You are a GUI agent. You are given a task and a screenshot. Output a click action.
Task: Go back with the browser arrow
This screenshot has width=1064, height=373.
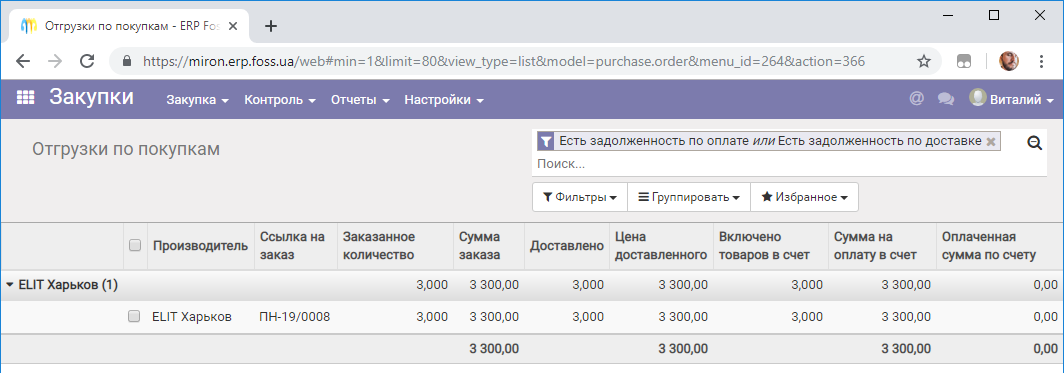click(23, 62)
